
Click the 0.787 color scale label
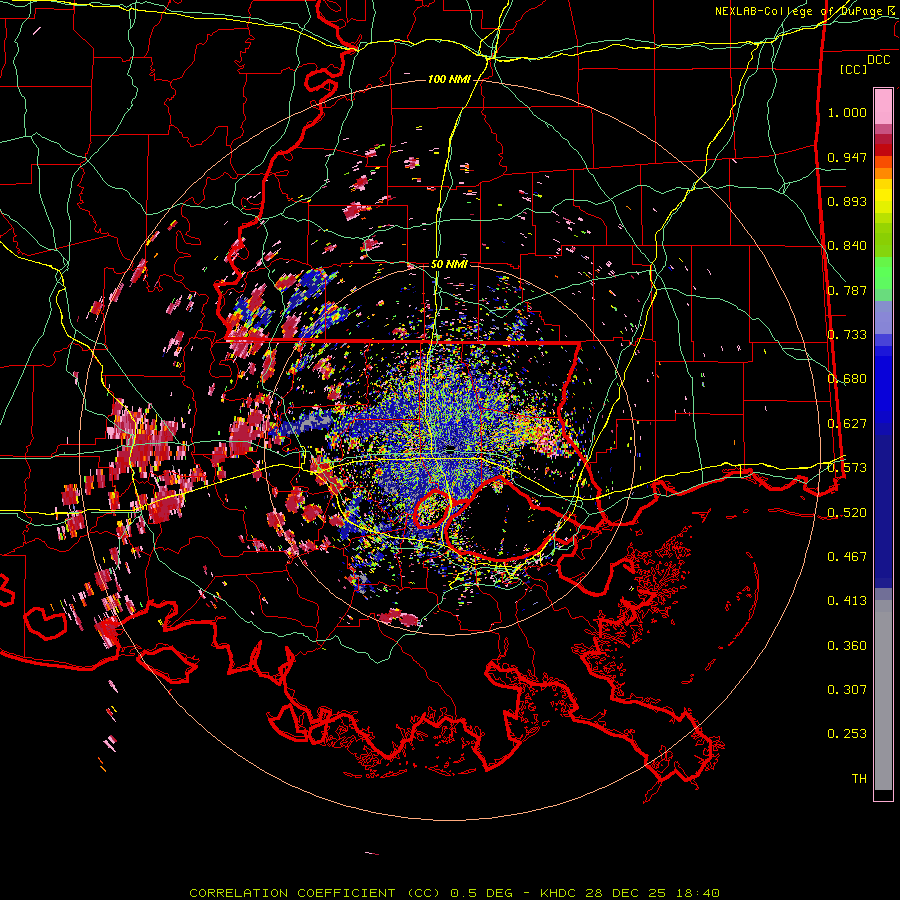[x=847, y=290]
